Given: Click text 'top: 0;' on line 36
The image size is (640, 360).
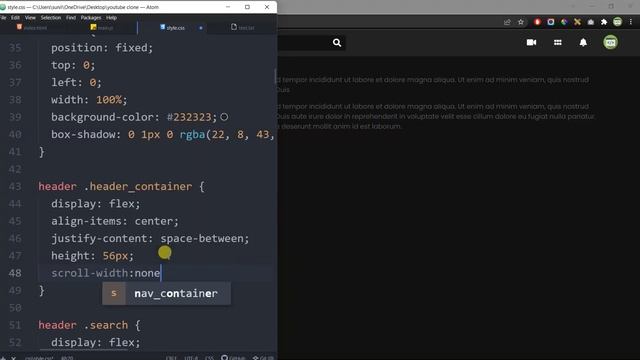Looking at the screenshot, I should point(73,65).
